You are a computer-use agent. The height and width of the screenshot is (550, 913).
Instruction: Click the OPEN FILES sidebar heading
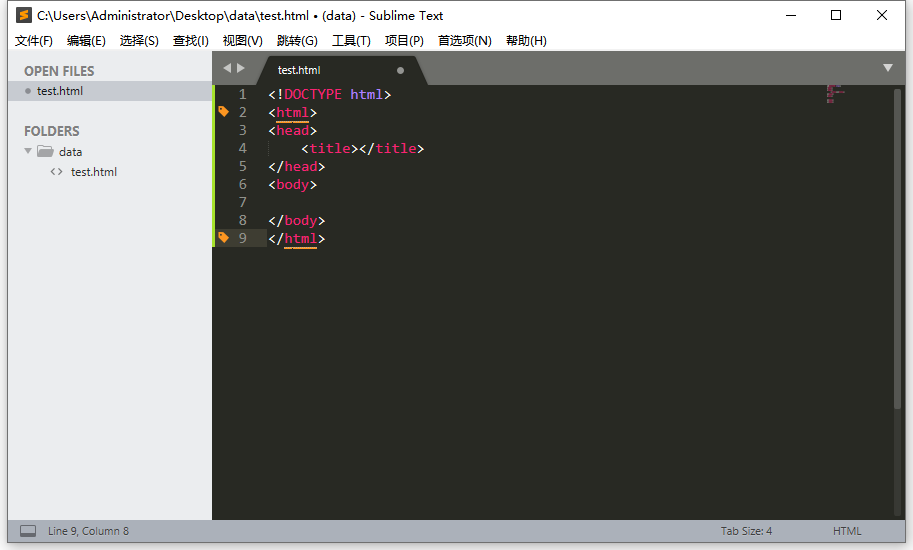(x=59, y=71)
